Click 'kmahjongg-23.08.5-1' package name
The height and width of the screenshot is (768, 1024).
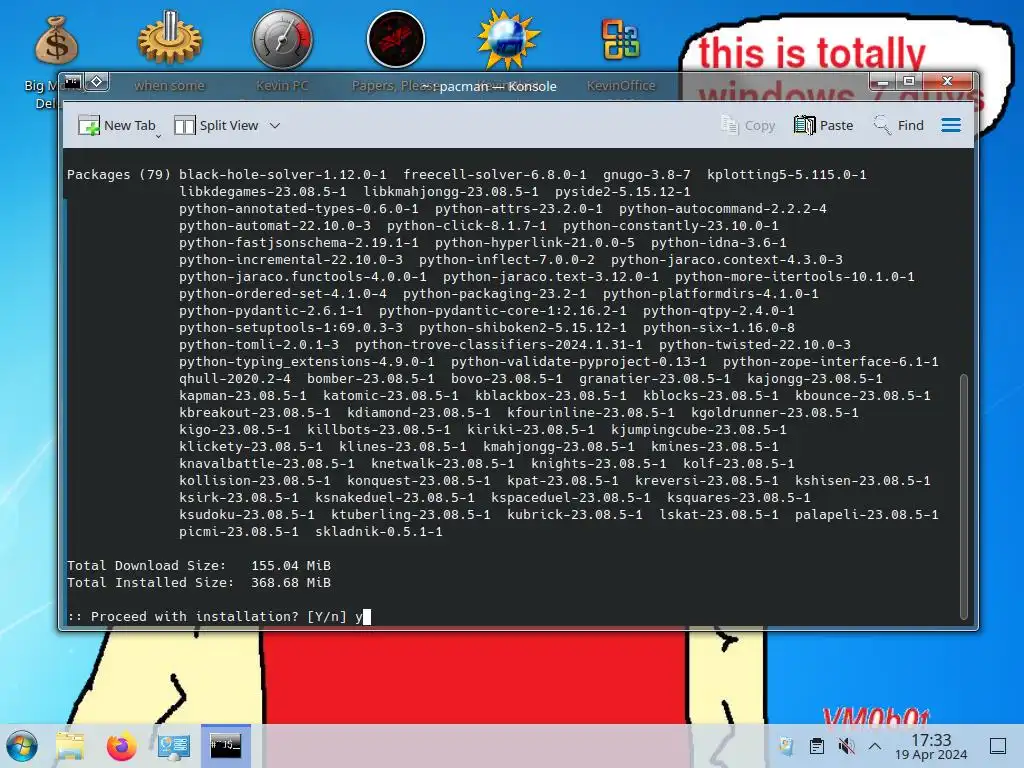[559, 447]
